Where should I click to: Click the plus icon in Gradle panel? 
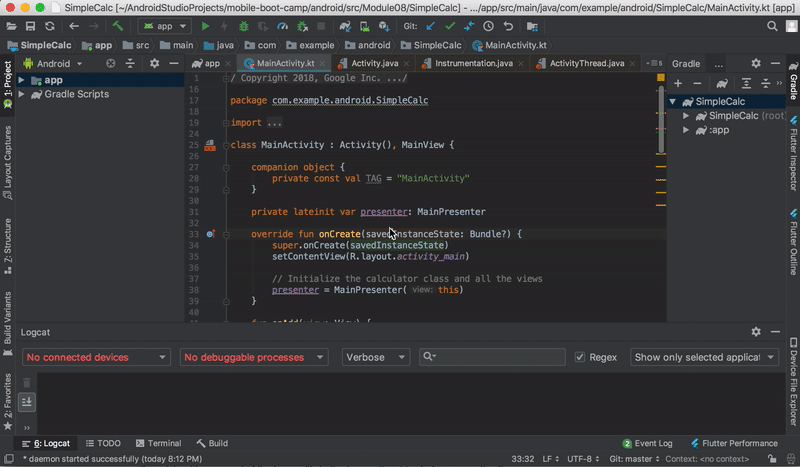click(678, 83)
